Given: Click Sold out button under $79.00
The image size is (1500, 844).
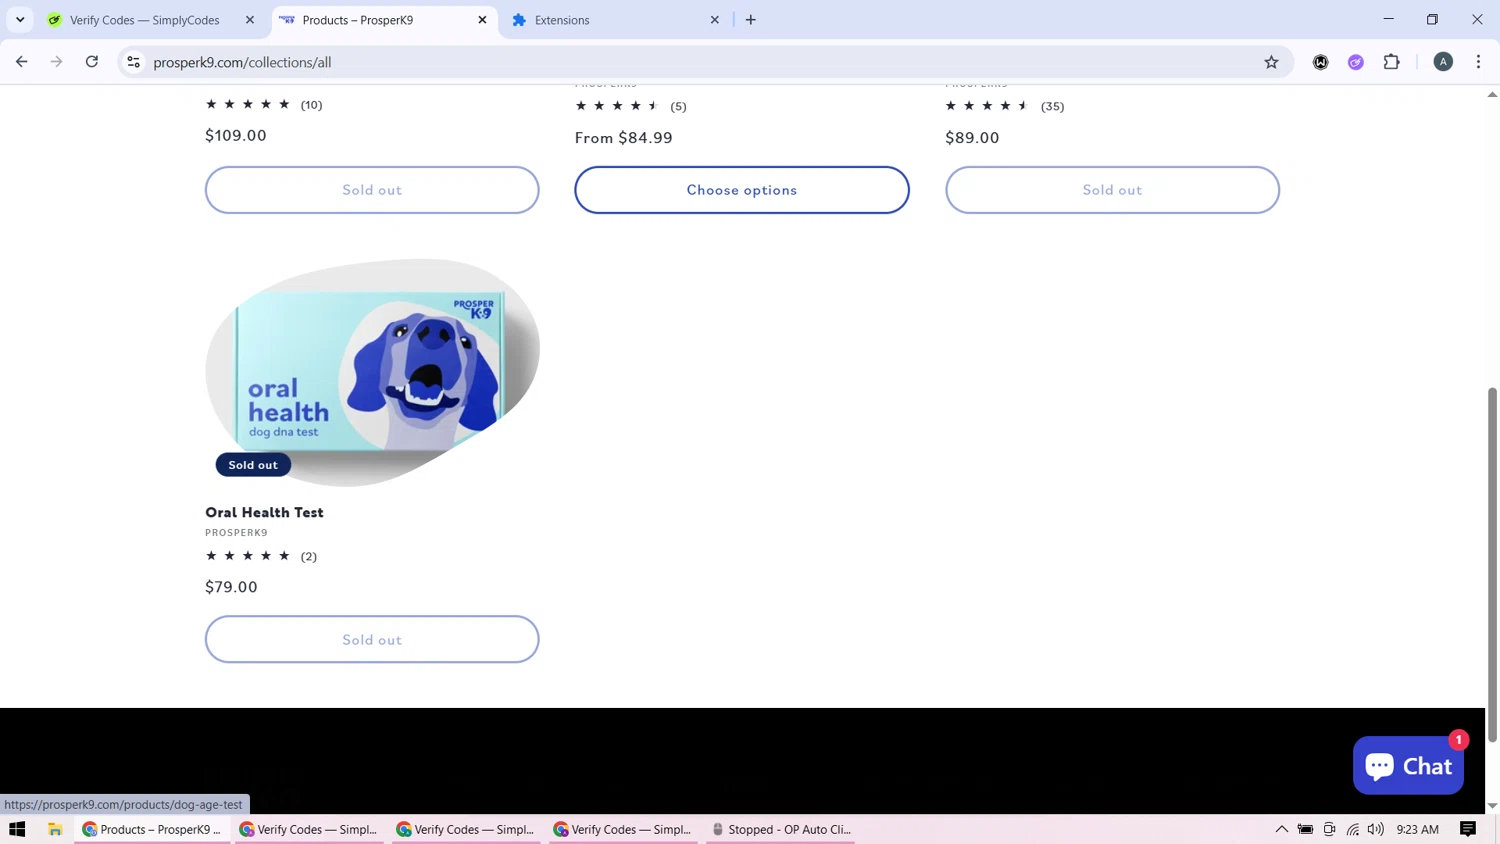Looking at the screenshot, I should pos(372,639).
